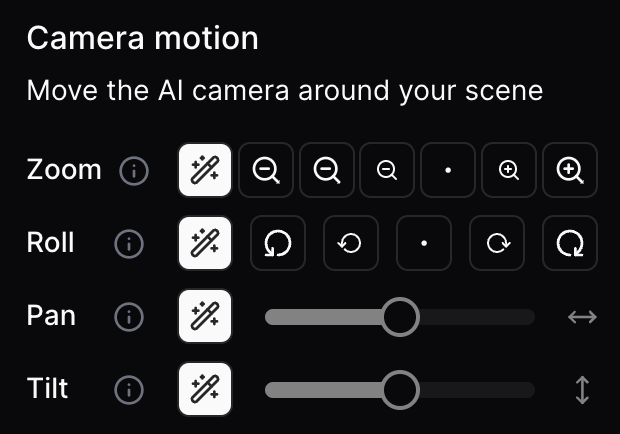The width and height of the screenshot is (620, 434).
Task: Select strong counterclockwise roll
Action: tap(278, 243)
